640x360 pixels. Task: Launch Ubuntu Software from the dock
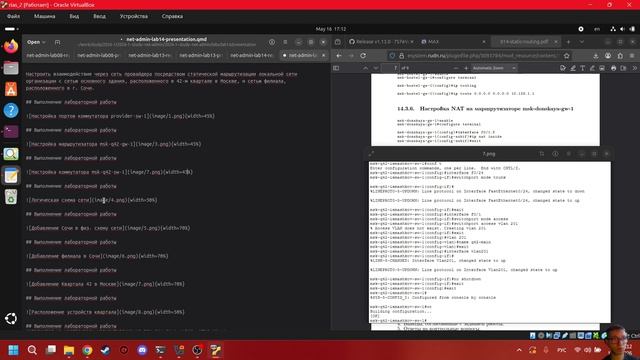click(x=11, y=89)
